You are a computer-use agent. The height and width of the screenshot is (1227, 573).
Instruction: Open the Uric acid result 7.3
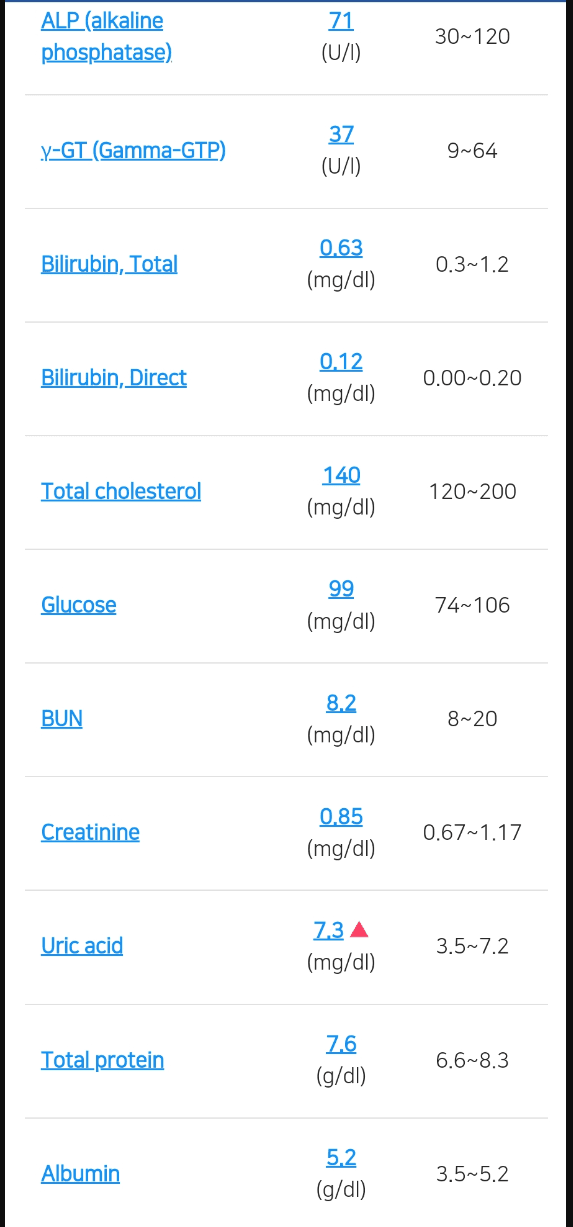pyautogui.click(x=329, y=931)
